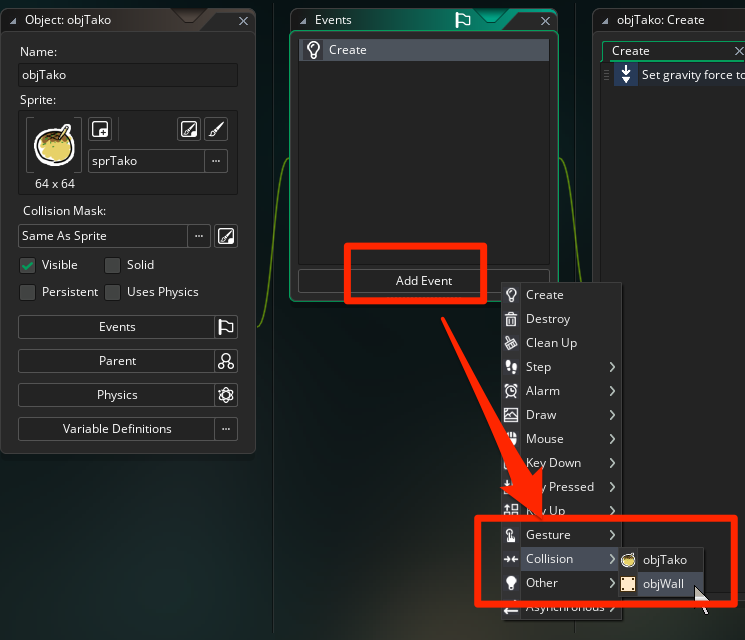
Task: Select objWall in Collision submenu
Action: coord(661,584)
